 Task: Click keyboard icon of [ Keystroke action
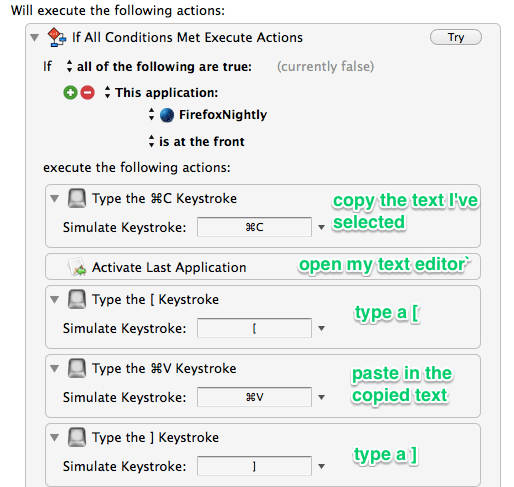point(77,299)
